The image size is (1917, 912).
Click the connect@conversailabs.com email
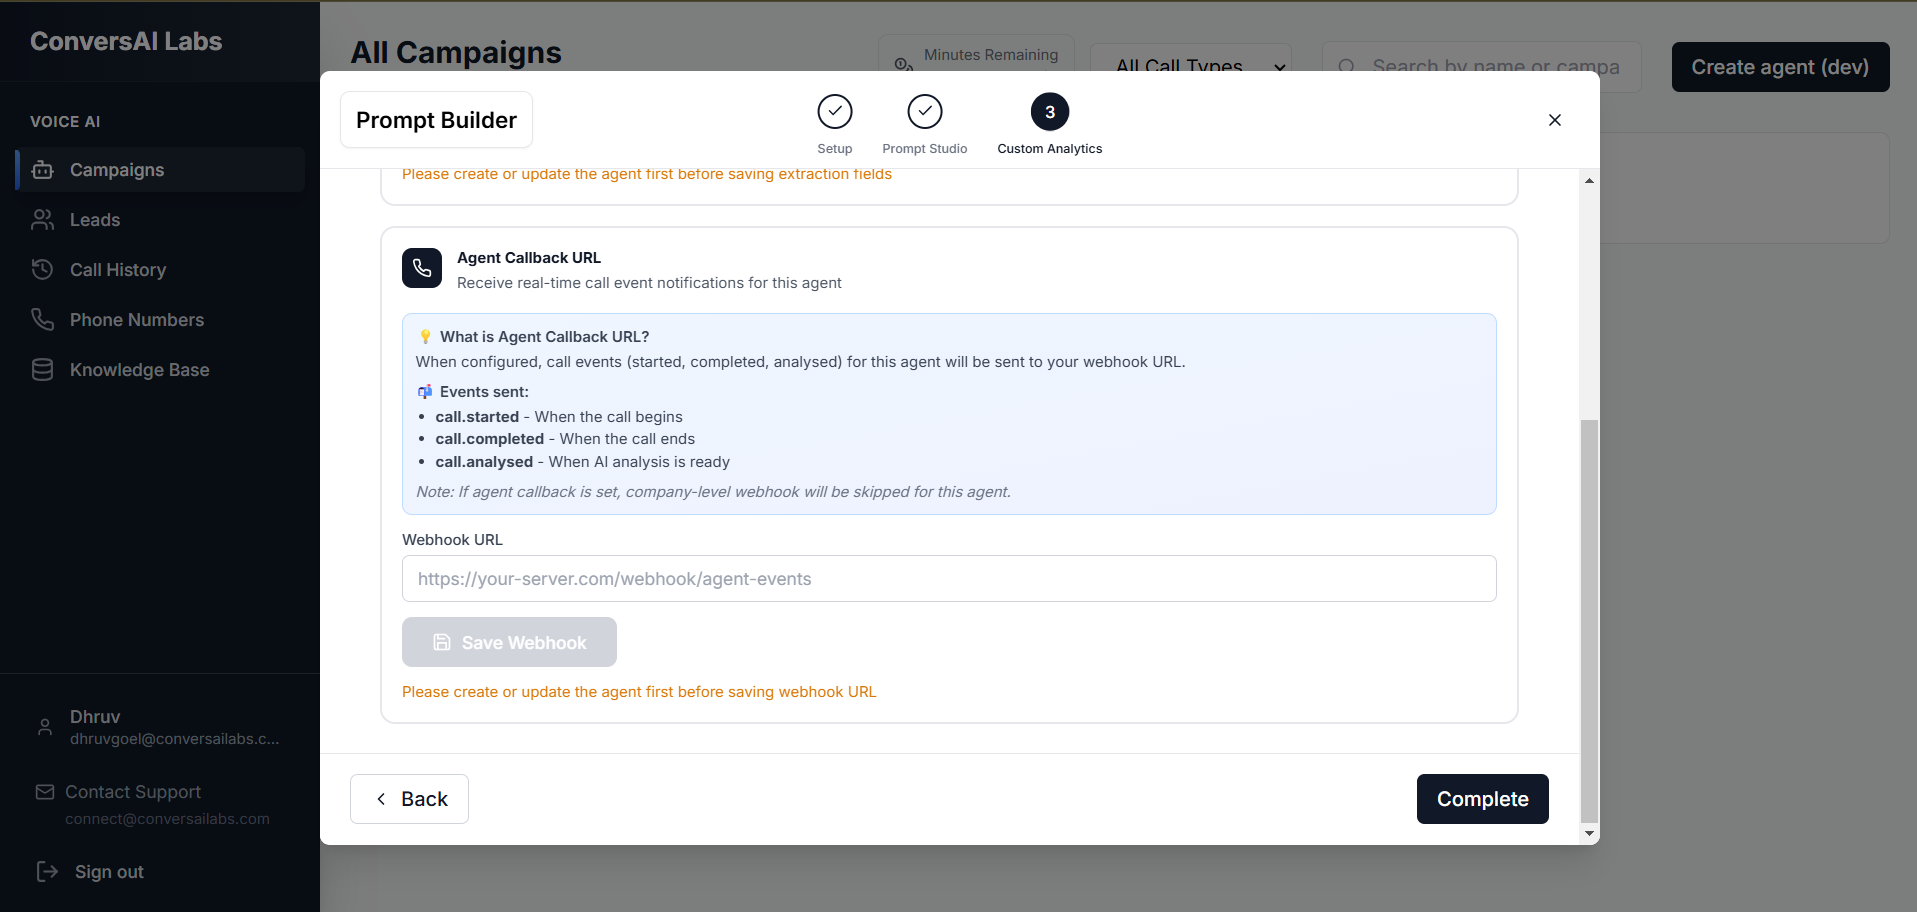(x=167, y=819)
